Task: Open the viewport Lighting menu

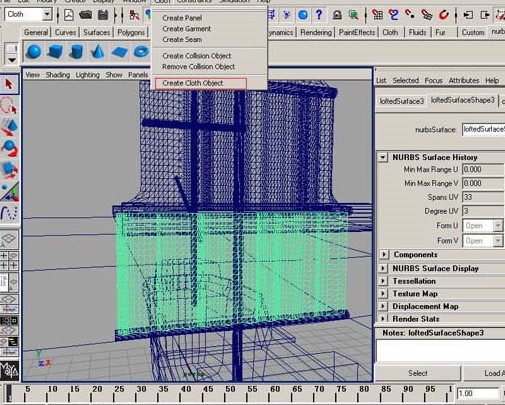Action: [x=87, y=75]
